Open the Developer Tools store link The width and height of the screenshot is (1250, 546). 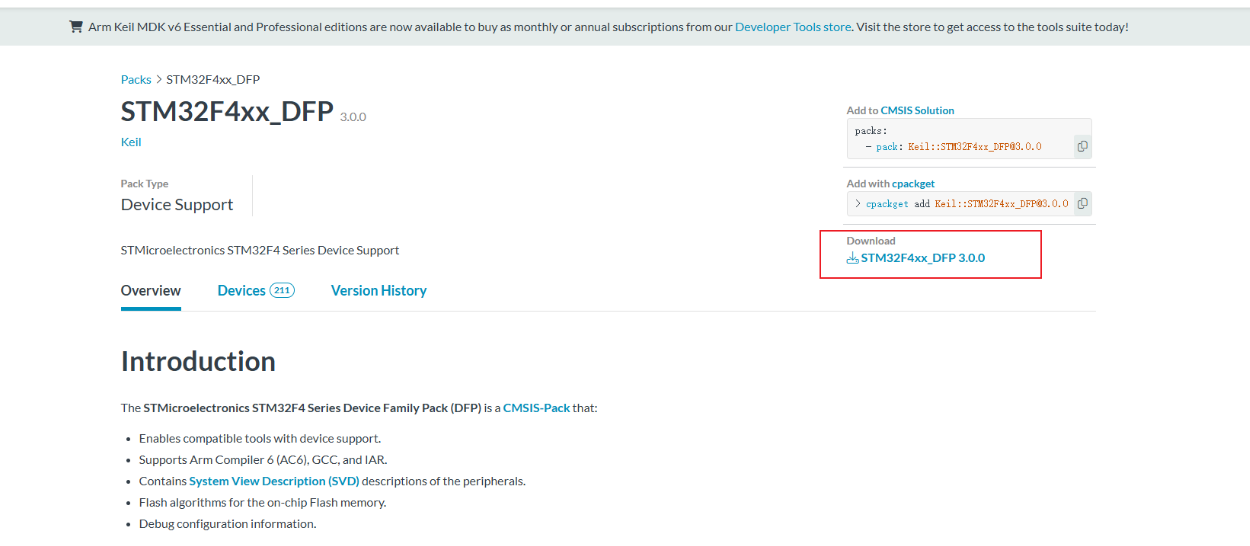[793, 27]
